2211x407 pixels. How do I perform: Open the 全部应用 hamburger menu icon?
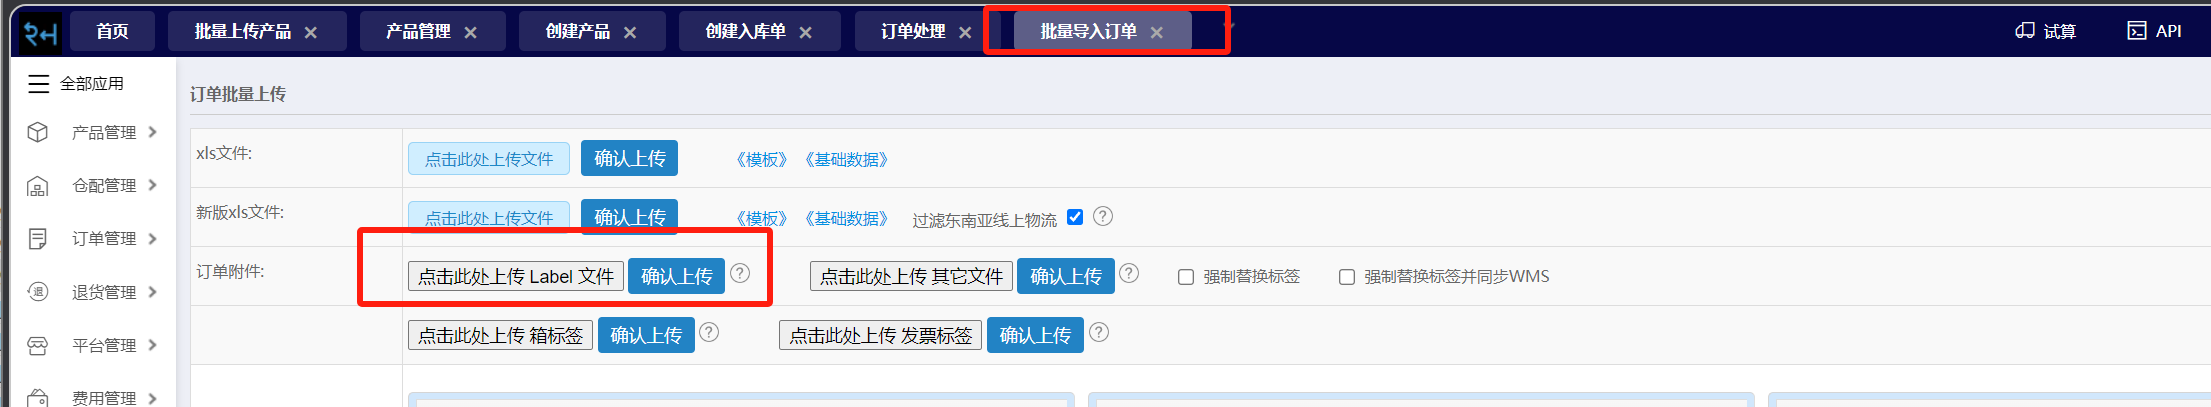coord(38,84)
